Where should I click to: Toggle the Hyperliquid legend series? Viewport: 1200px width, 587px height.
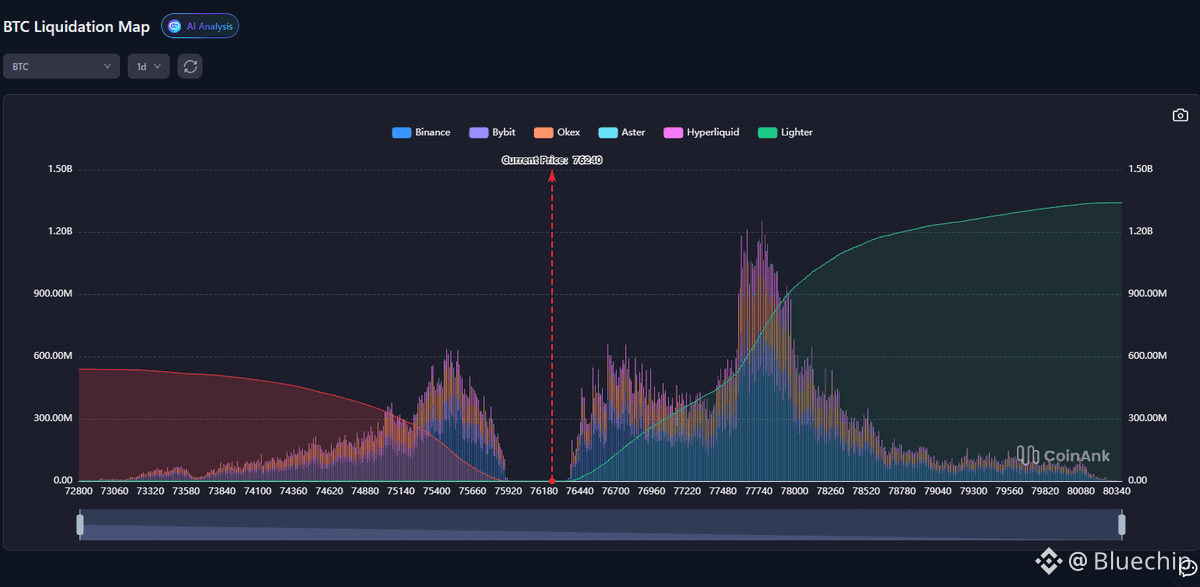(x=701, y=132)
